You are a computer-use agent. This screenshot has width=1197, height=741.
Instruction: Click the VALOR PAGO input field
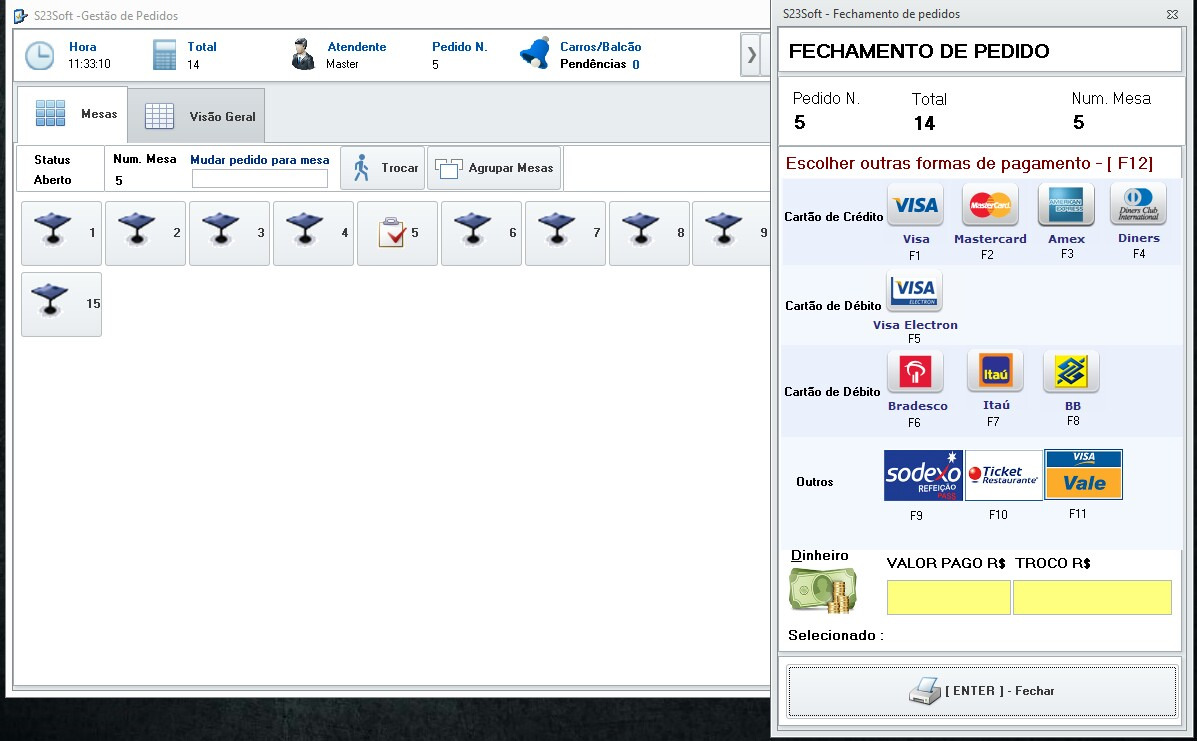[x=948, y=597]
